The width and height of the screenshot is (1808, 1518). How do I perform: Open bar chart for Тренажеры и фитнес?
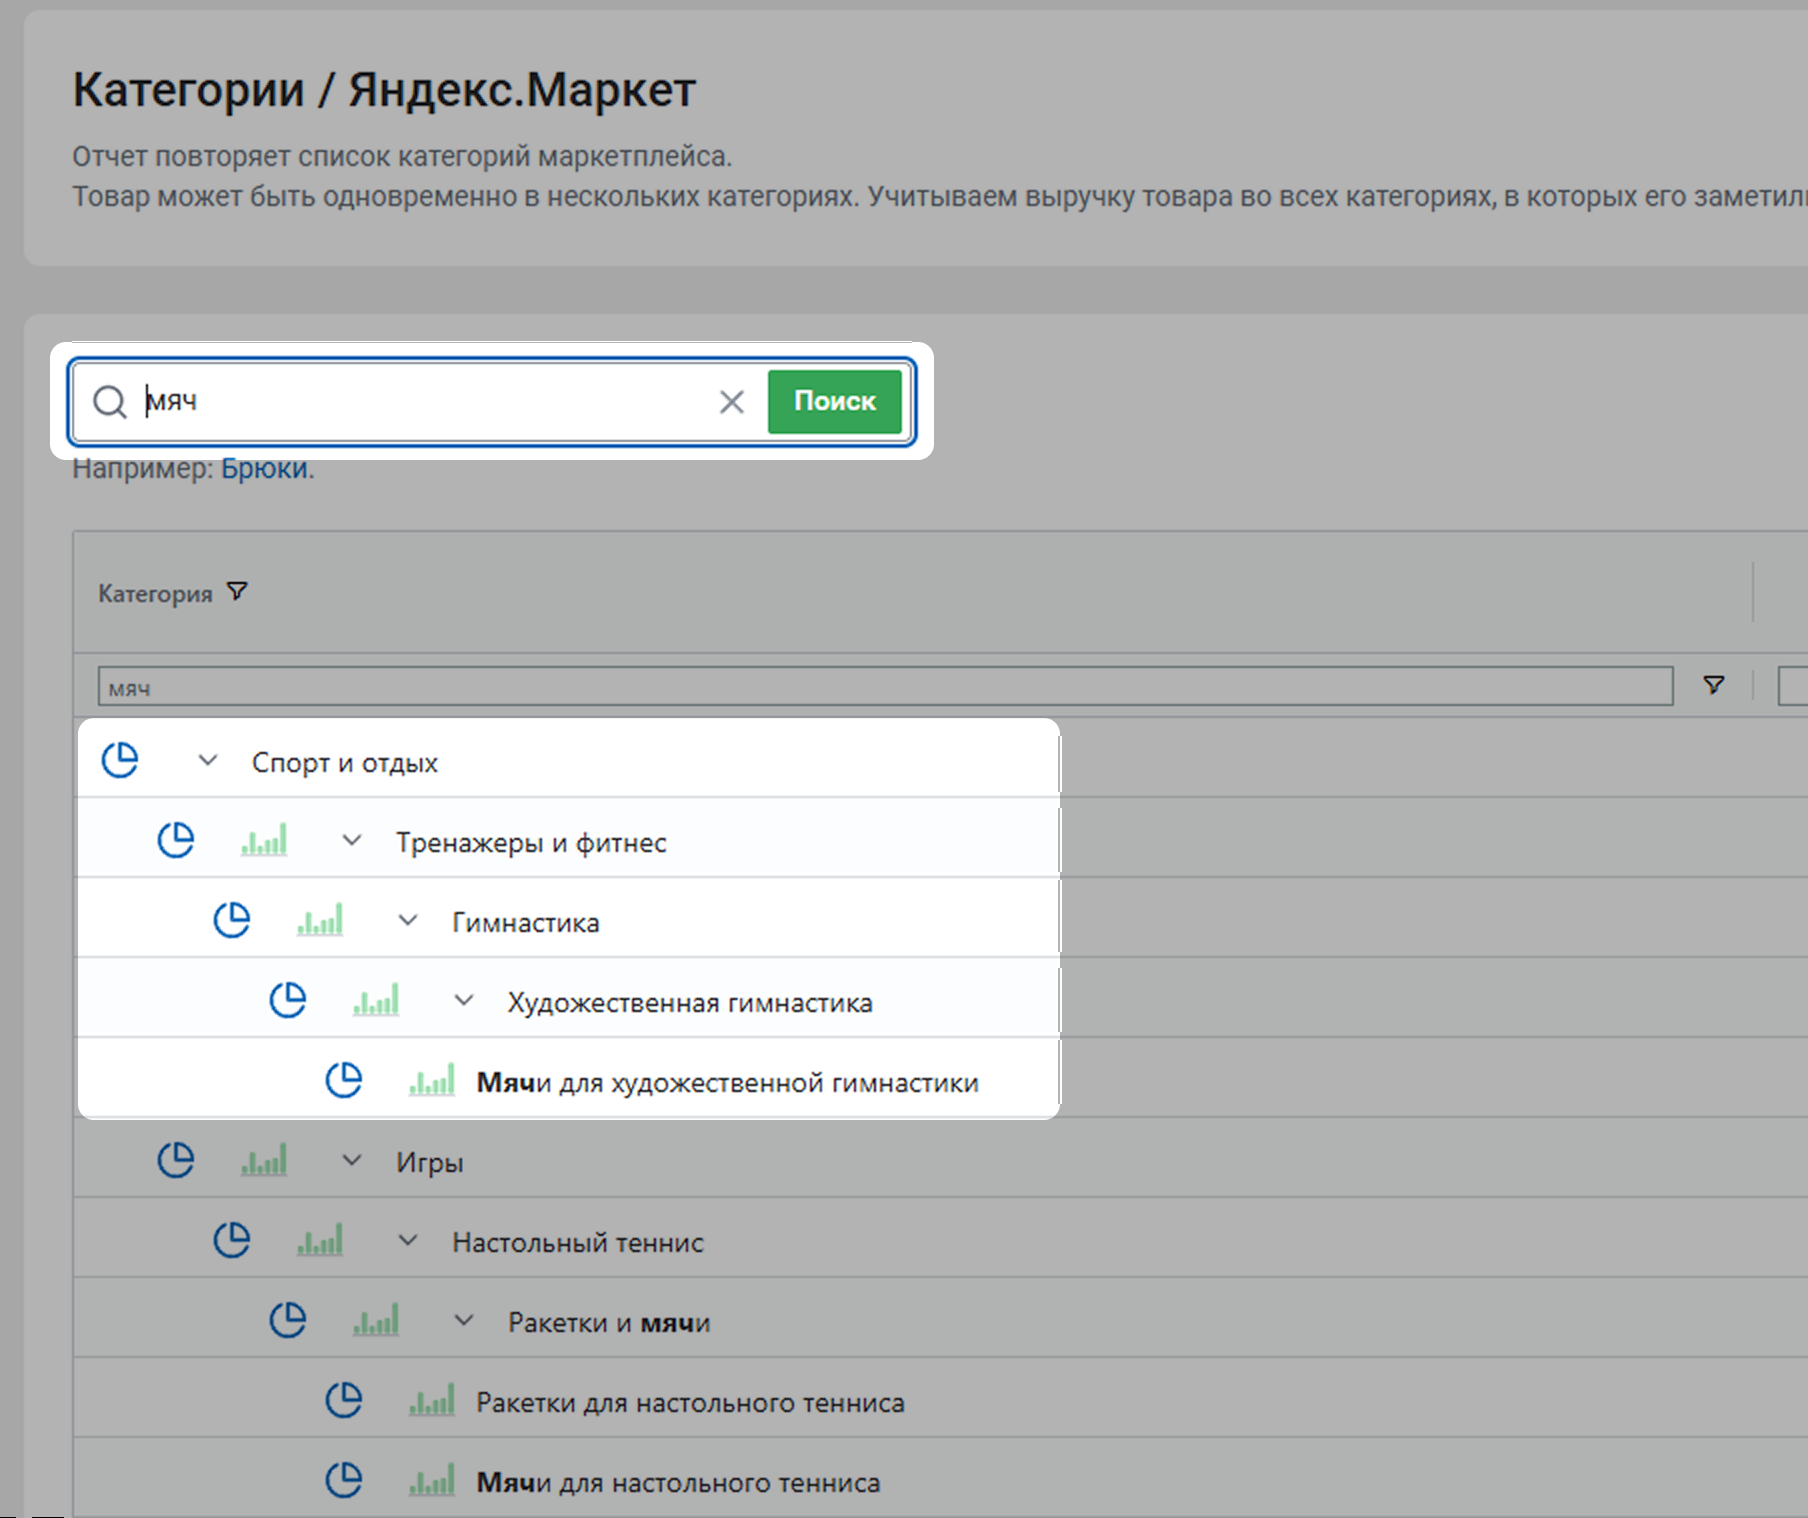point(264,840)
